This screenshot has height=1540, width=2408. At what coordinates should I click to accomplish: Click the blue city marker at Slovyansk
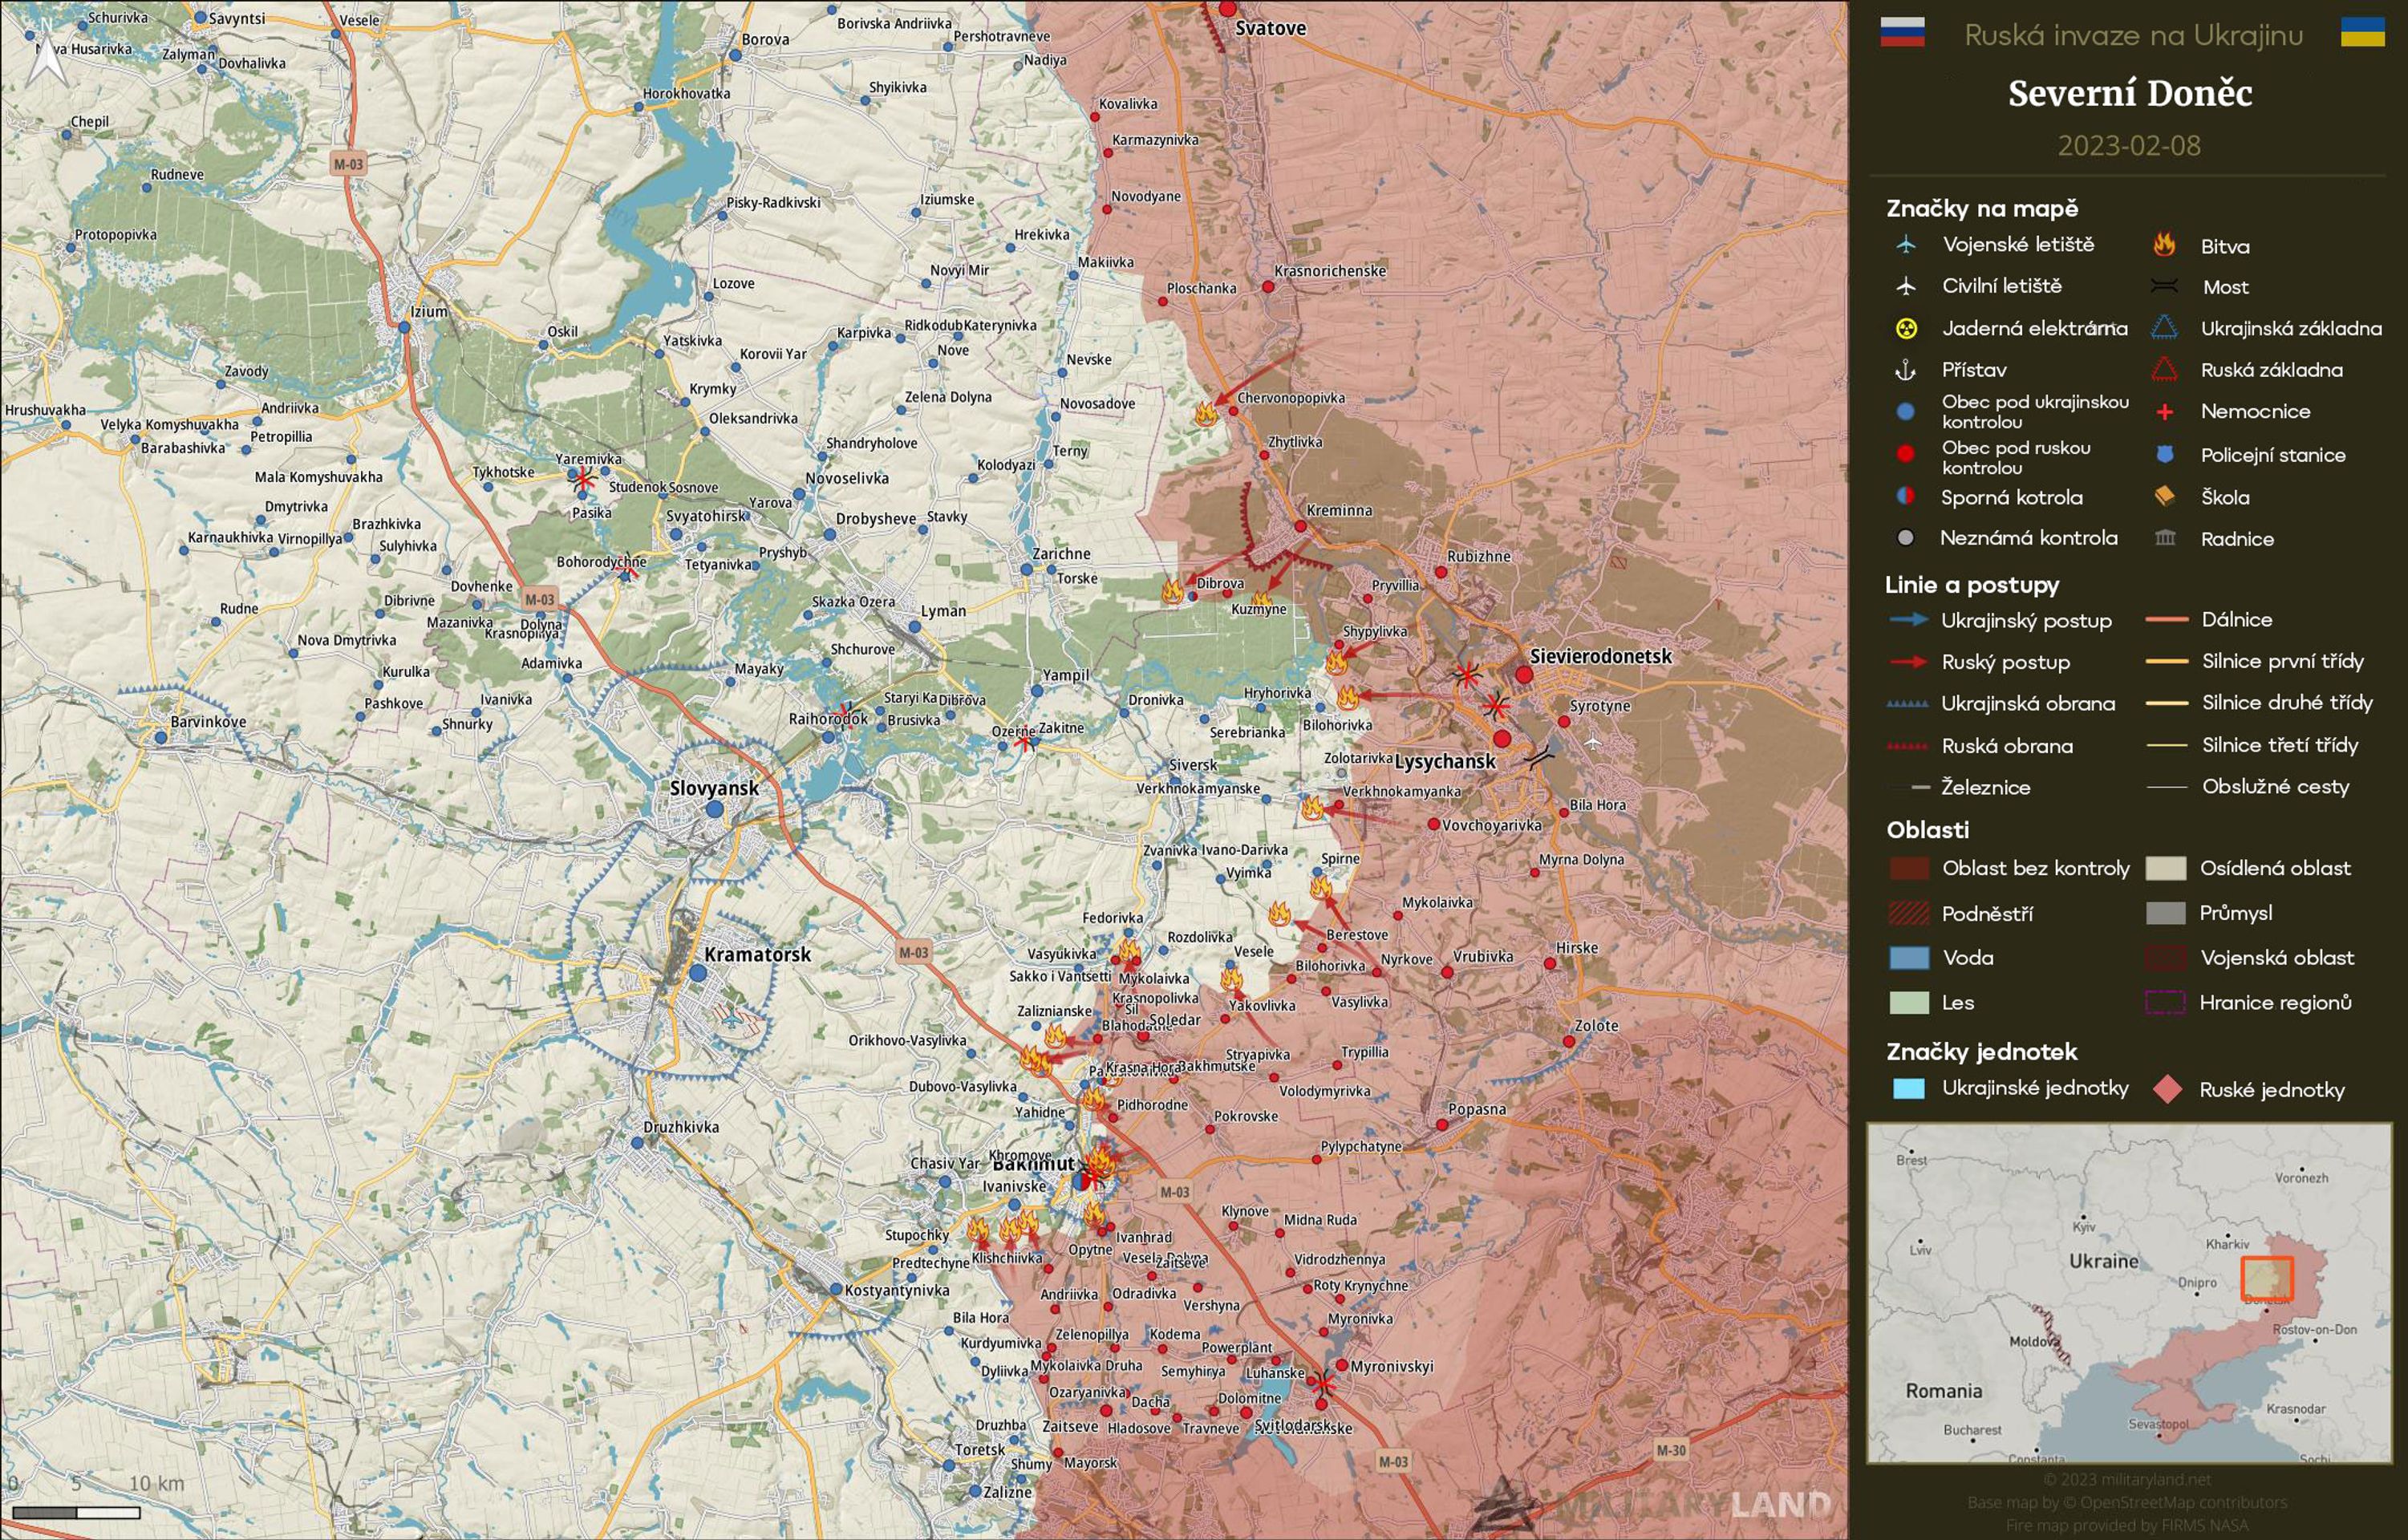714,809
